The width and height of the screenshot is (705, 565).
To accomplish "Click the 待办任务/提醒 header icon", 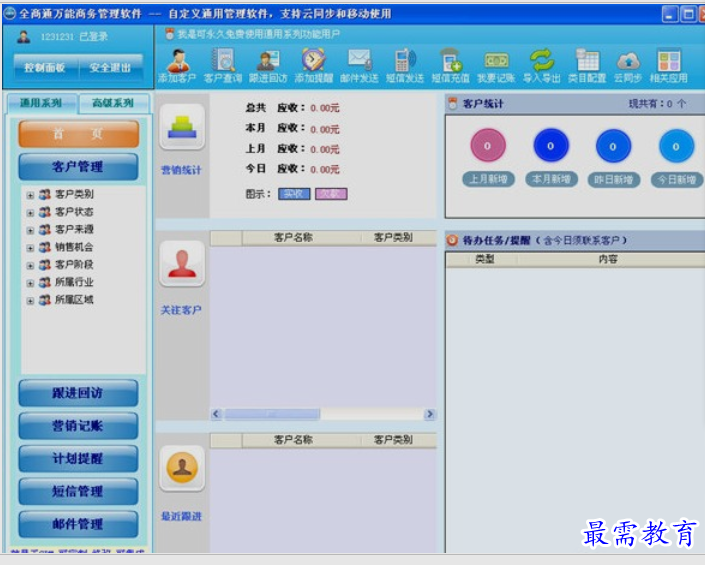I will click(452, 240).
